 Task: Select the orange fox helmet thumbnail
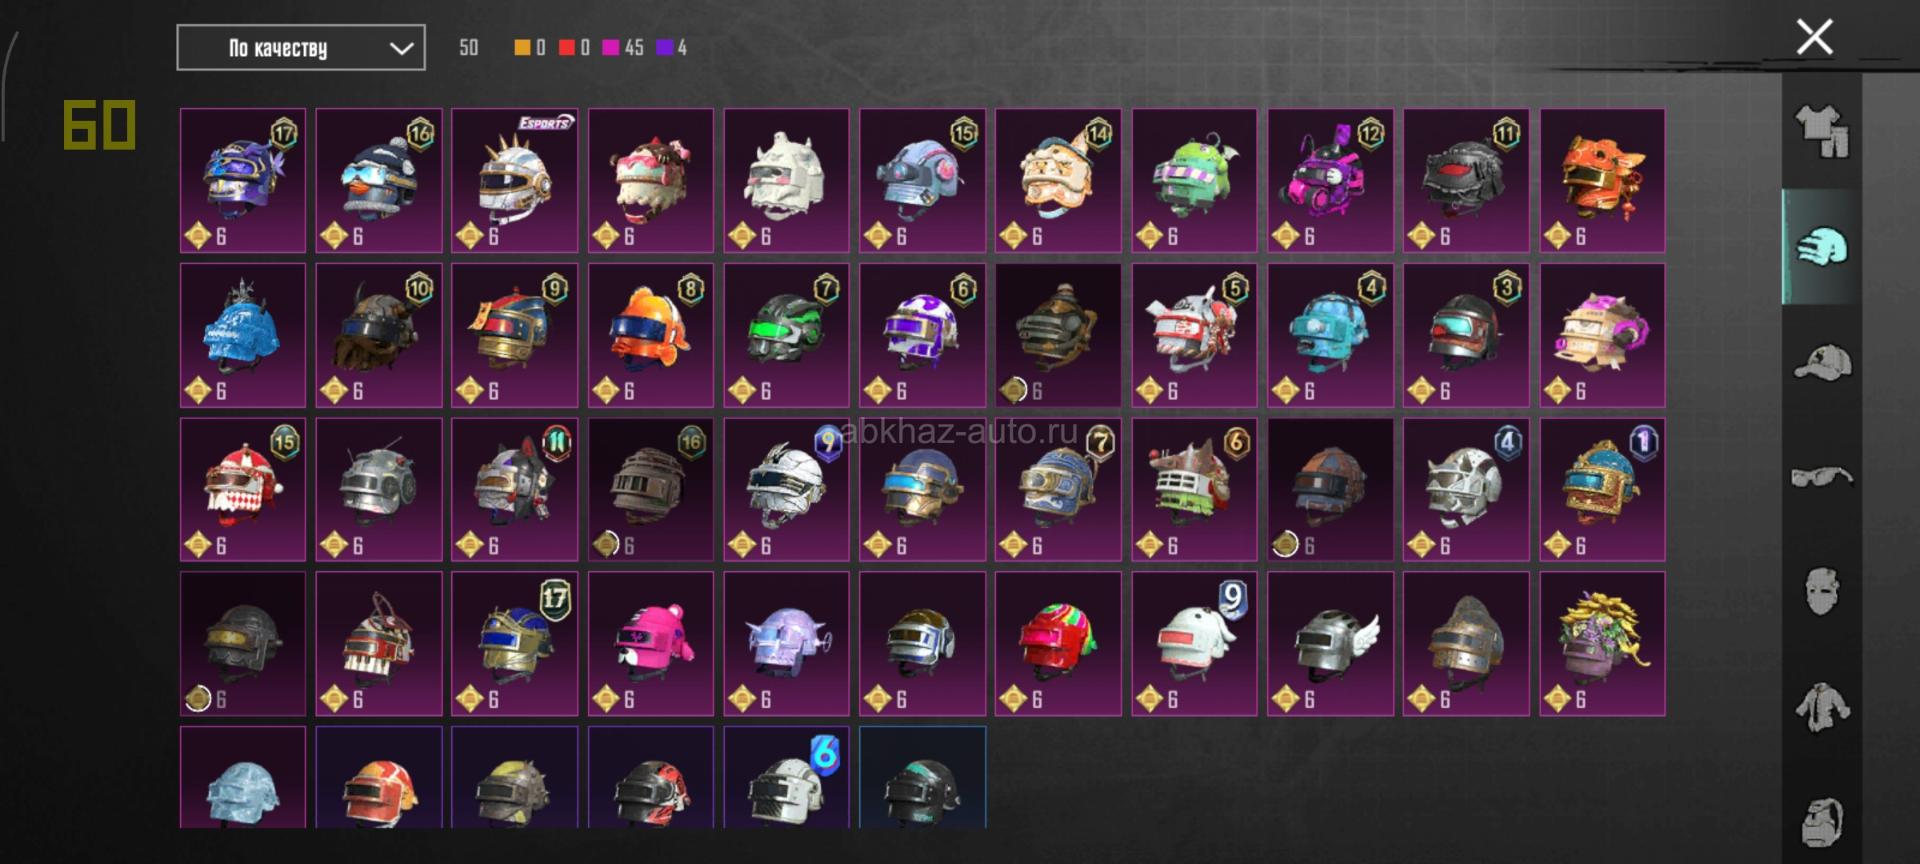point(1602,180)
